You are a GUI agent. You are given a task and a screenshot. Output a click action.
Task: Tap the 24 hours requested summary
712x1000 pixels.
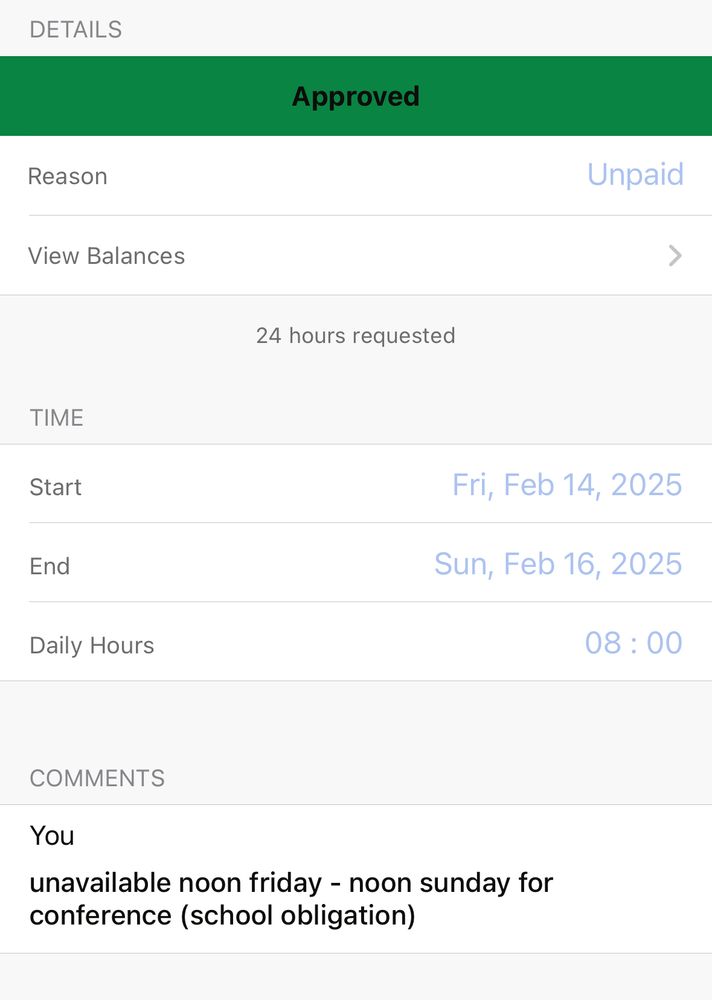pos(355,335)
